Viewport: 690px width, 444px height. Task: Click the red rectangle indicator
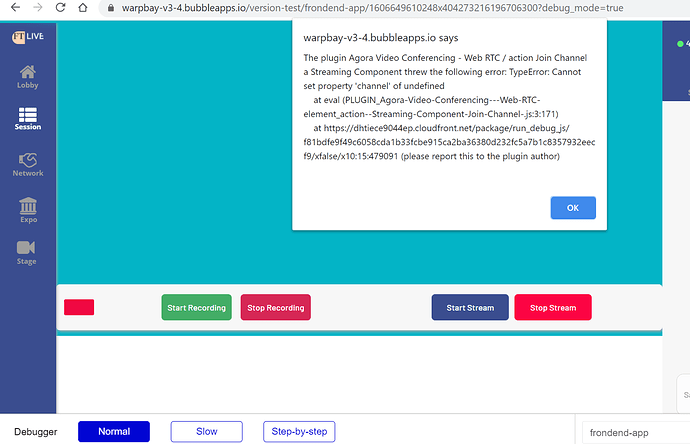[79, 307]
